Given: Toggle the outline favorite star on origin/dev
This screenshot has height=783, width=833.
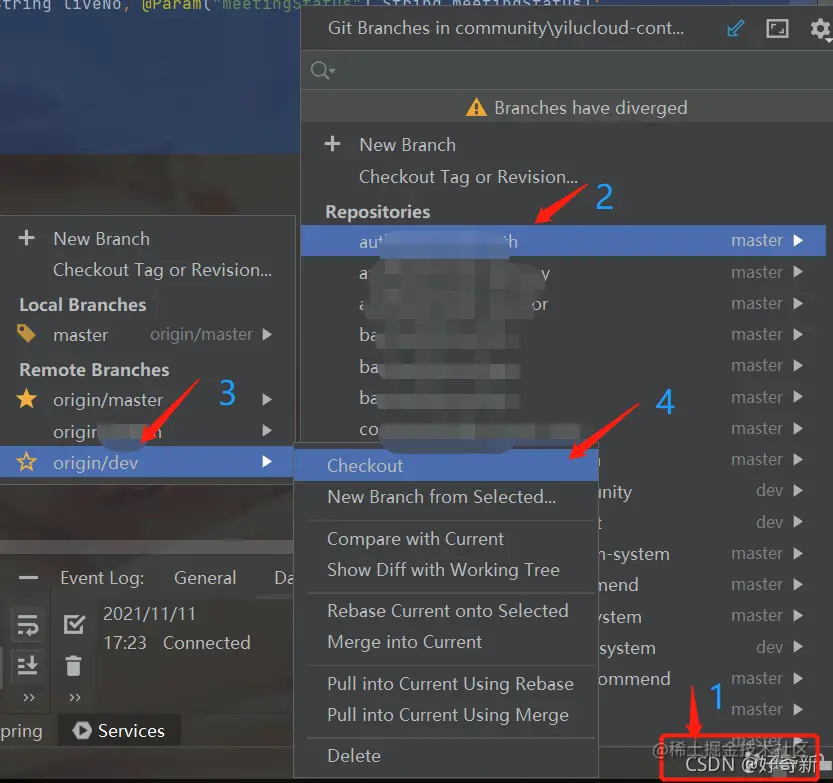Looking at the screenshot, I should (x=27, y=462).
